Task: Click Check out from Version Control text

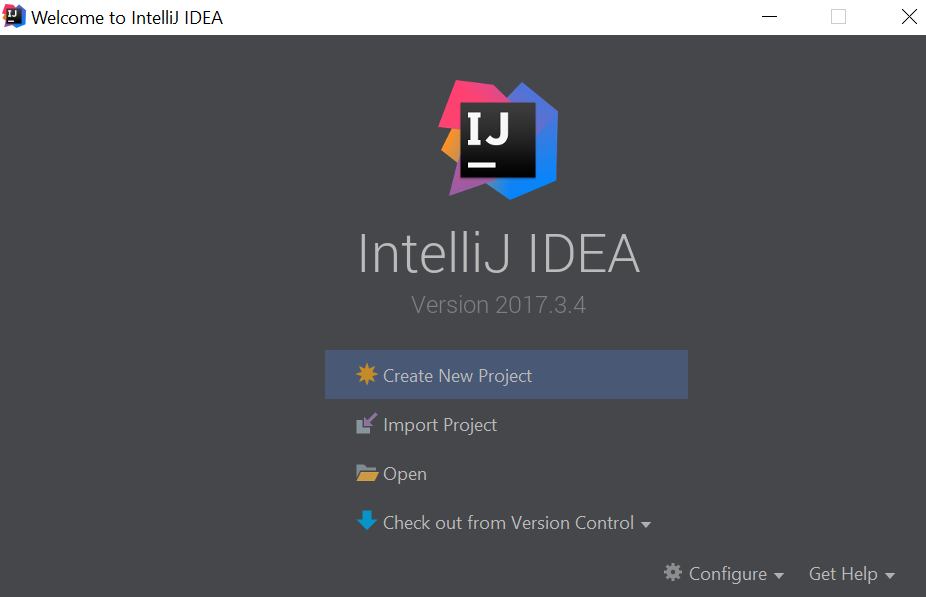Action: tap(508, 523)
